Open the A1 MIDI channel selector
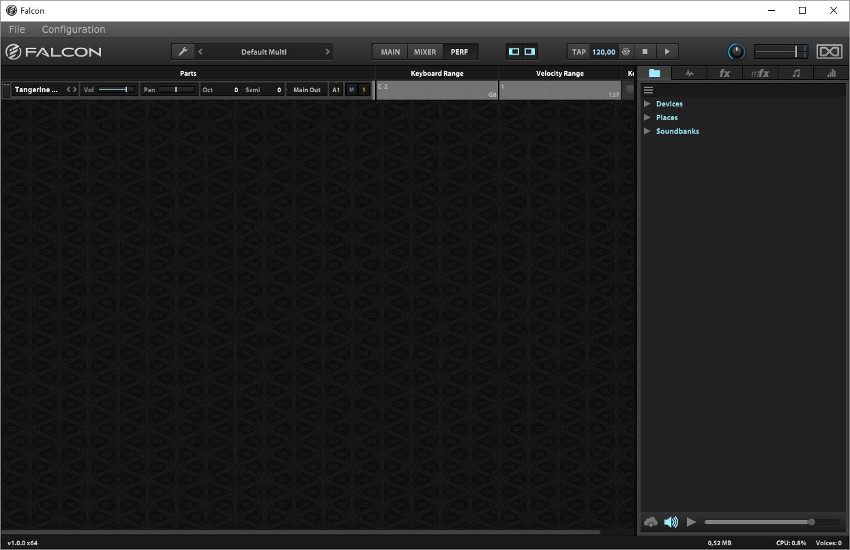Image resolution: width=850 pixels, height=550 pixels. pyautogui.click(x=336, y=89)
